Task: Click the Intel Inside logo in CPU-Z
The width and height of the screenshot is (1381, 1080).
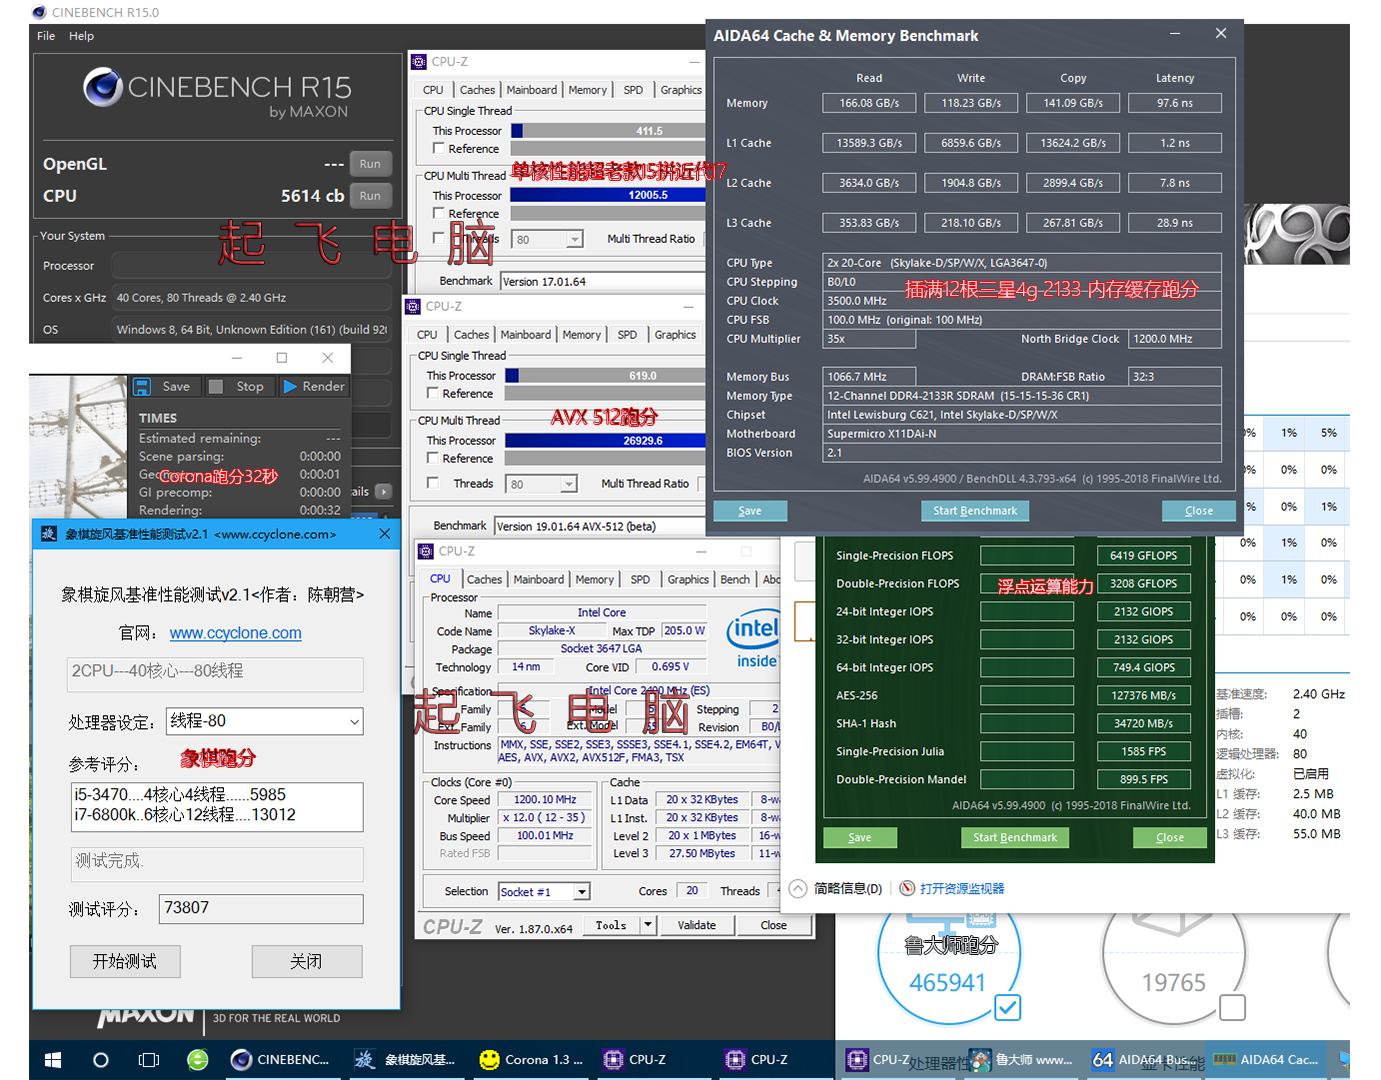Action: 754,640
